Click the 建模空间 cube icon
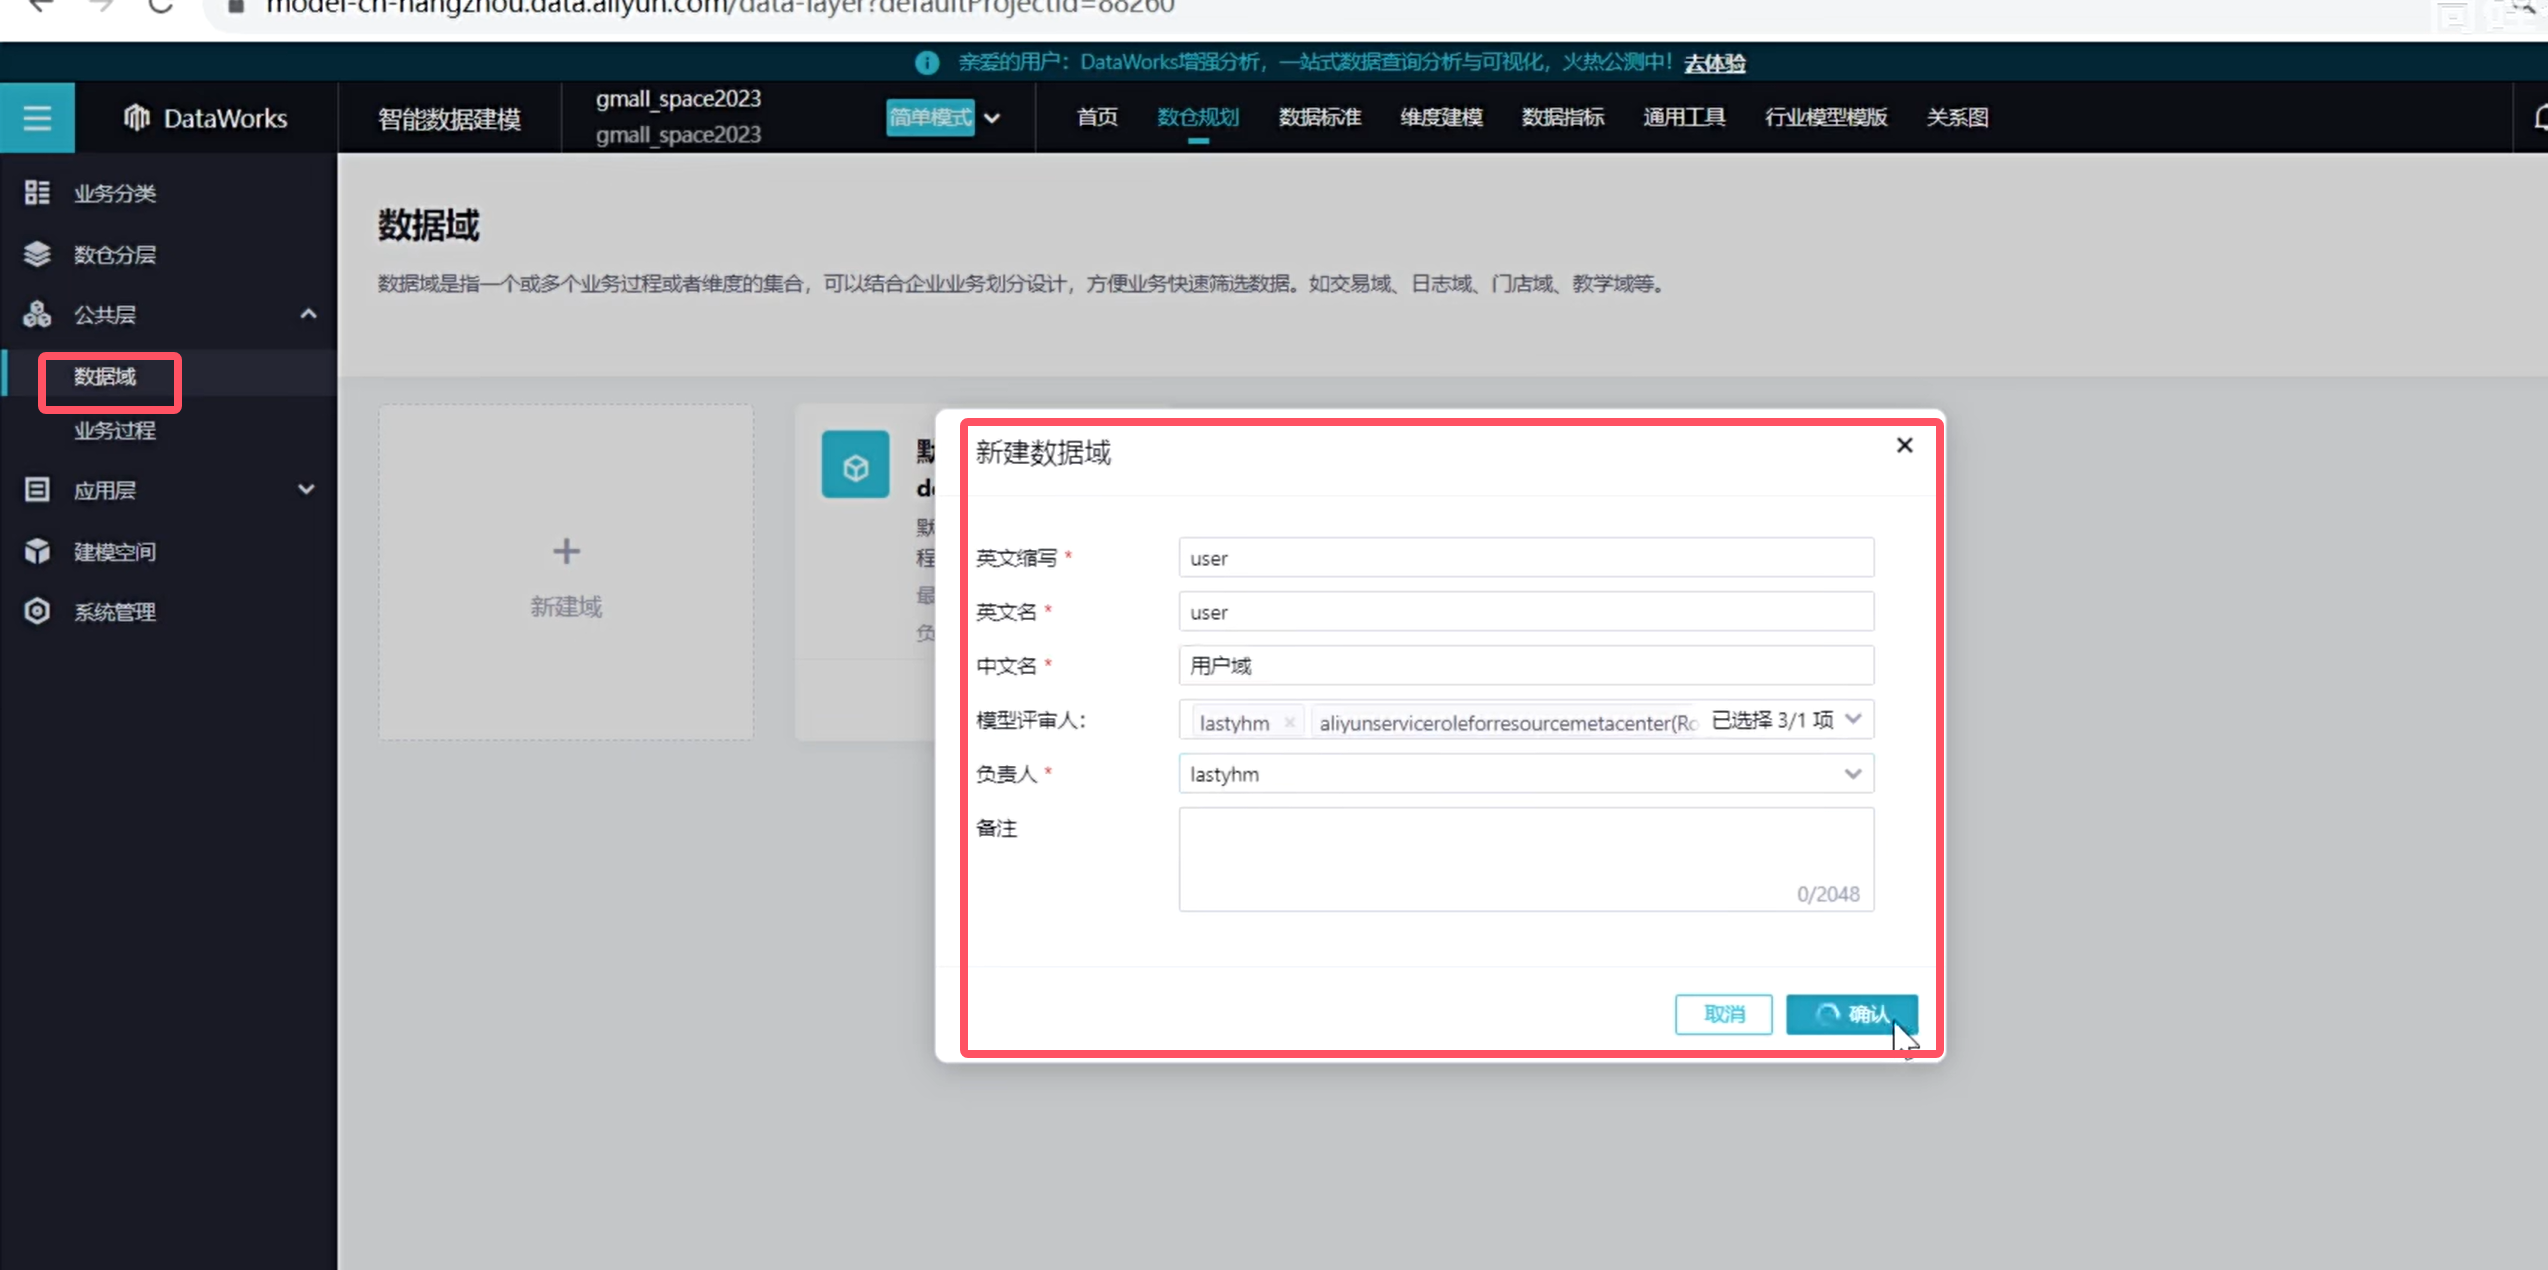 point(37,551)
